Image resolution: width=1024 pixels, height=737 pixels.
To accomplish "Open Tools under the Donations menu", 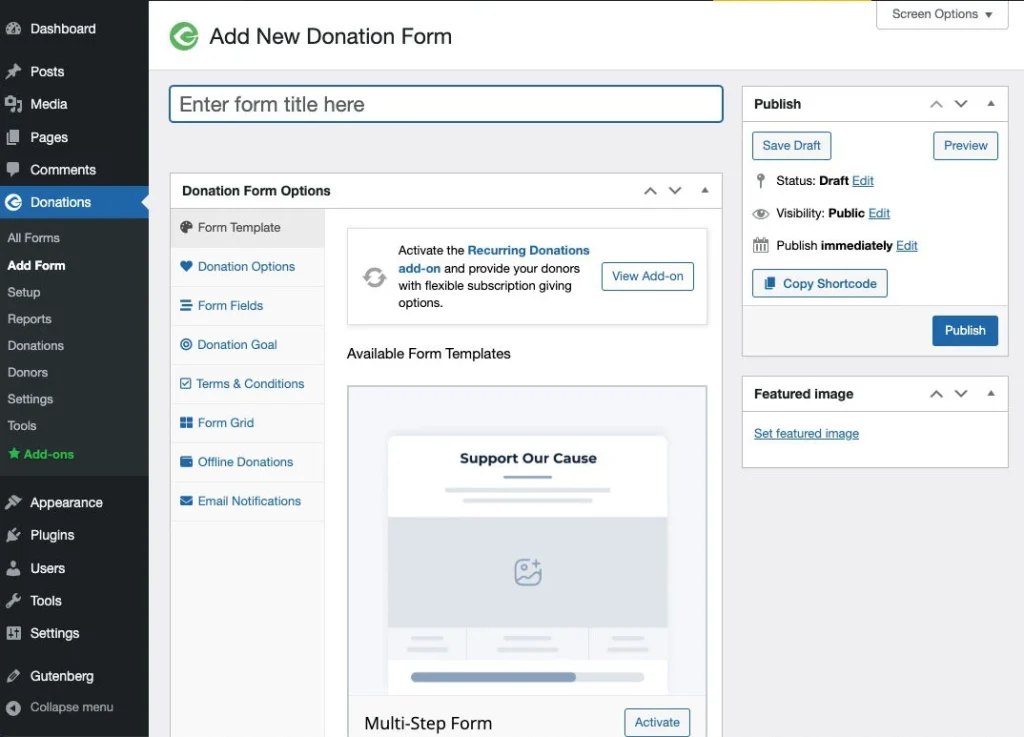I will point(22,426).
